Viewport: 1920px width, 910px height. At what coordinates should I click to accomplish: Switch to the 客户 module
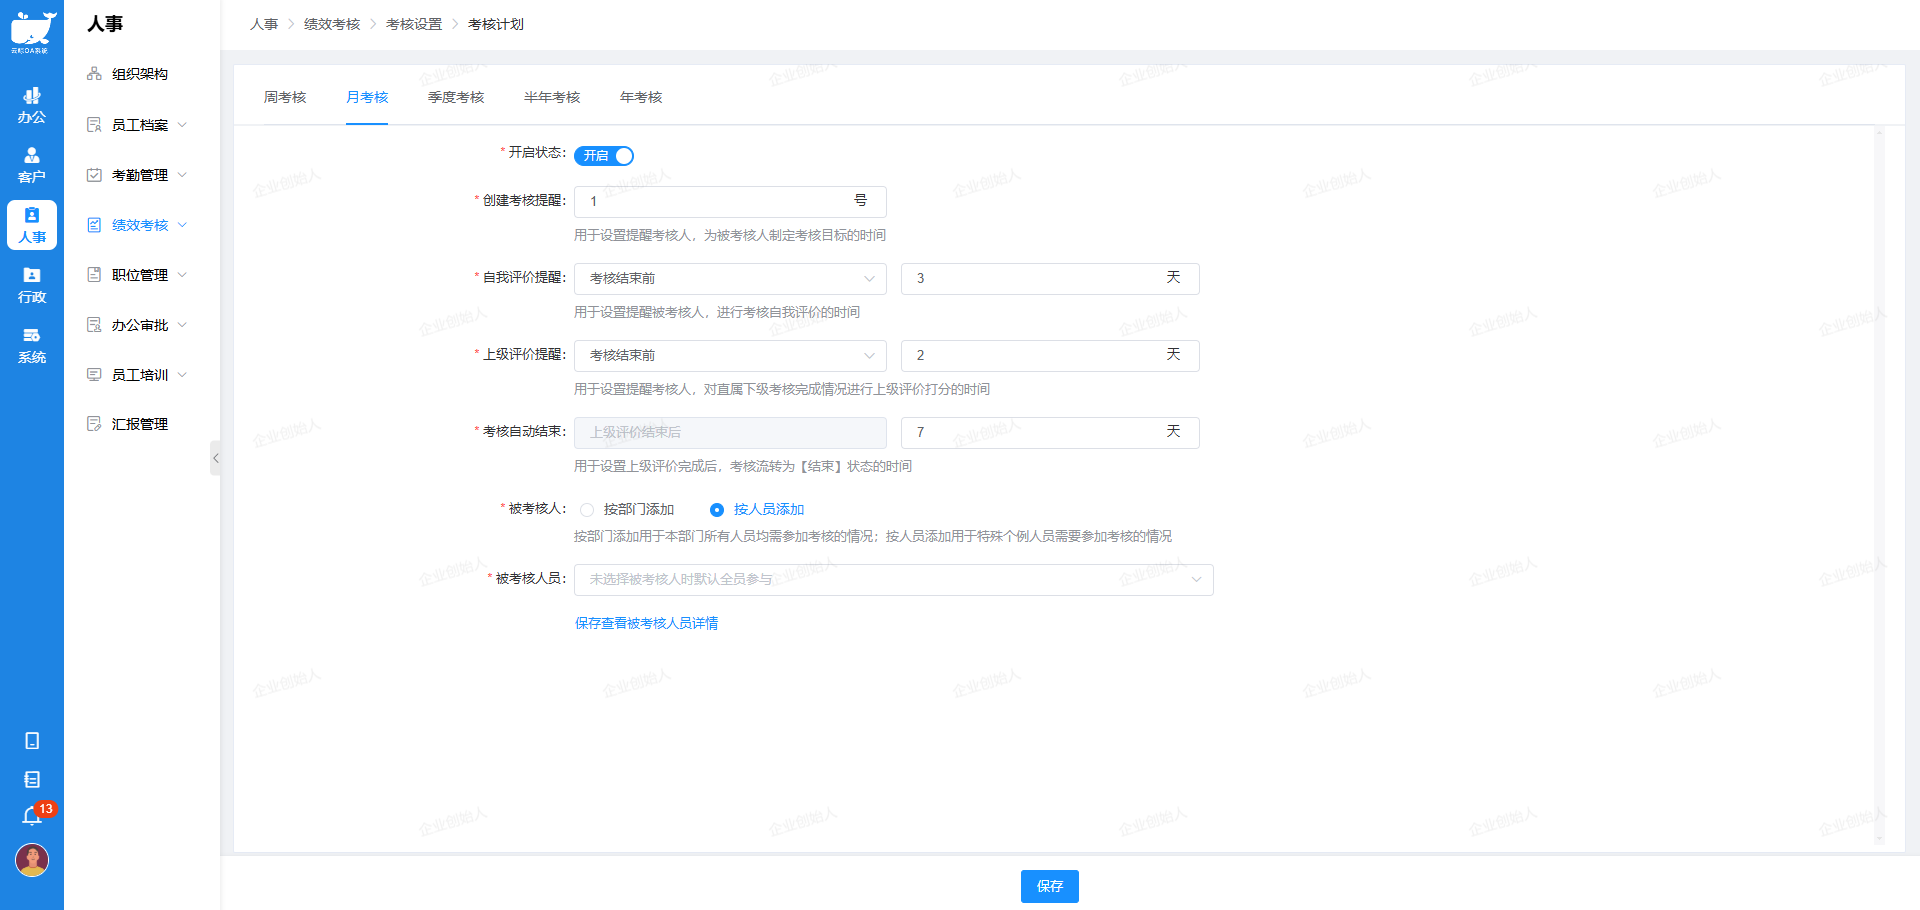point(31,163)
